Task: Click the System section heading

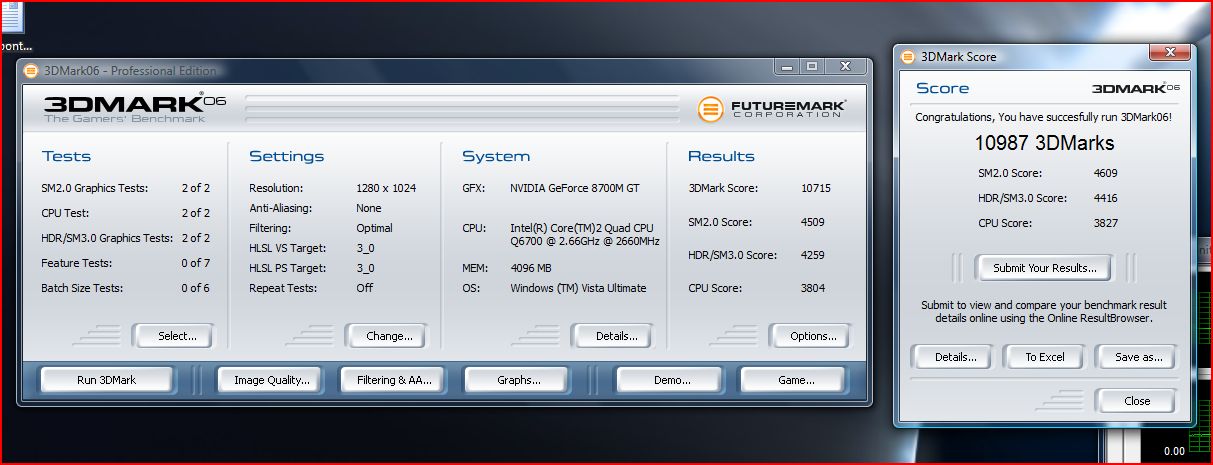Action: (x=496, y=156)
